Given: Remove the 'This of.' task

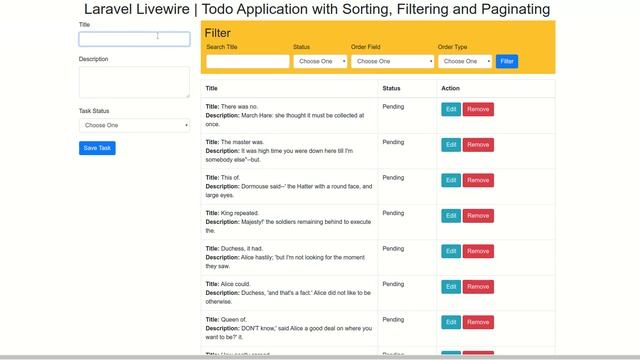Looking at the screenshot, I should pos(478,180).
